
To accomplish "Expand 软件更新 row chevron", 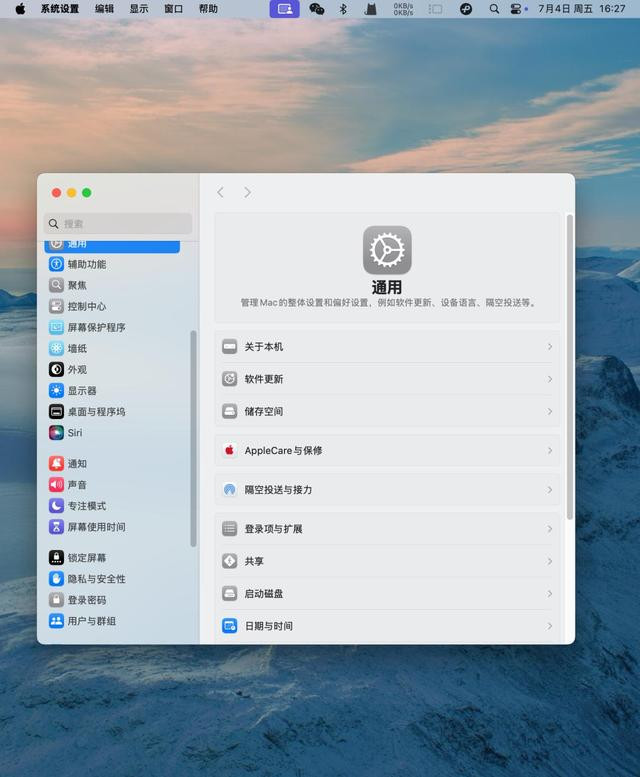I will click(x=550, y=379).
